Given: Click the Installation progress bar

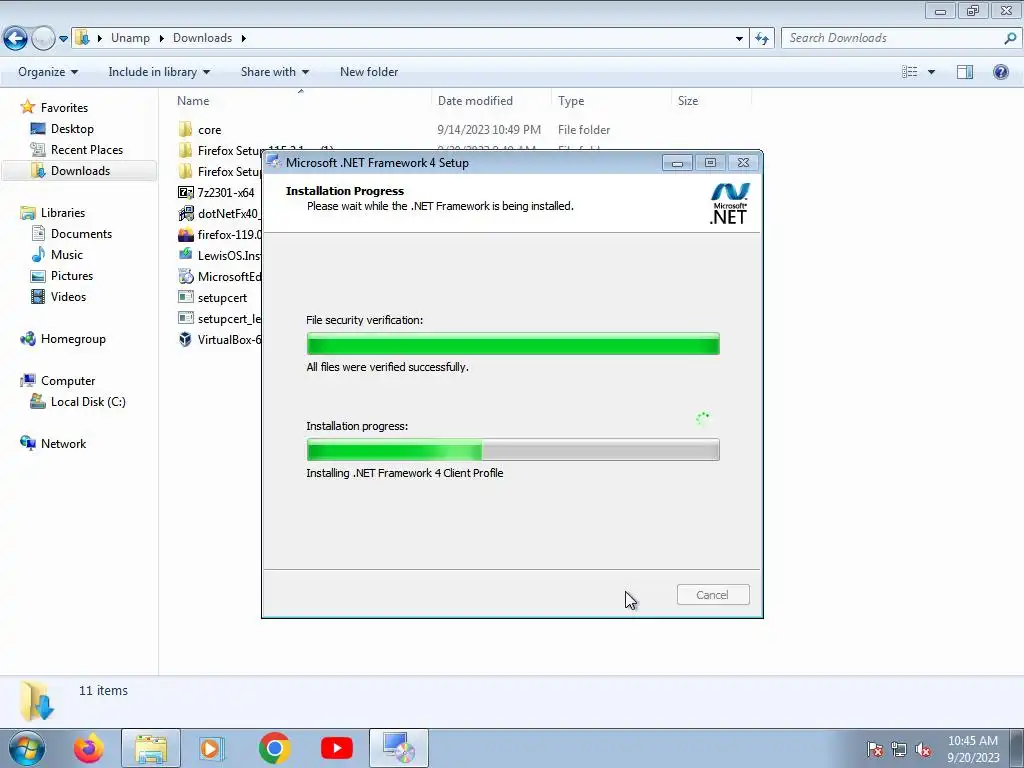Looking at the screenshot, I should click(x=513, y=449).
